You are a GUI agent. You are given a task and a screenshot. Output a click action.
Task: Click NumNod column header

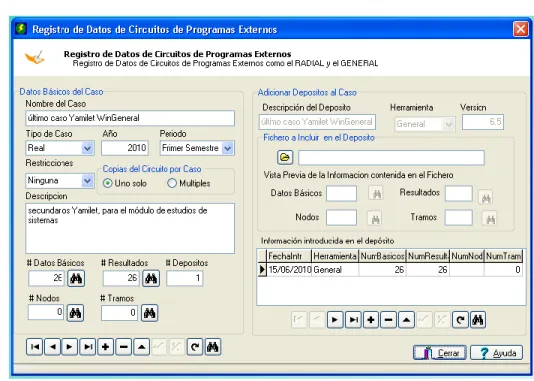pos(467,256)
